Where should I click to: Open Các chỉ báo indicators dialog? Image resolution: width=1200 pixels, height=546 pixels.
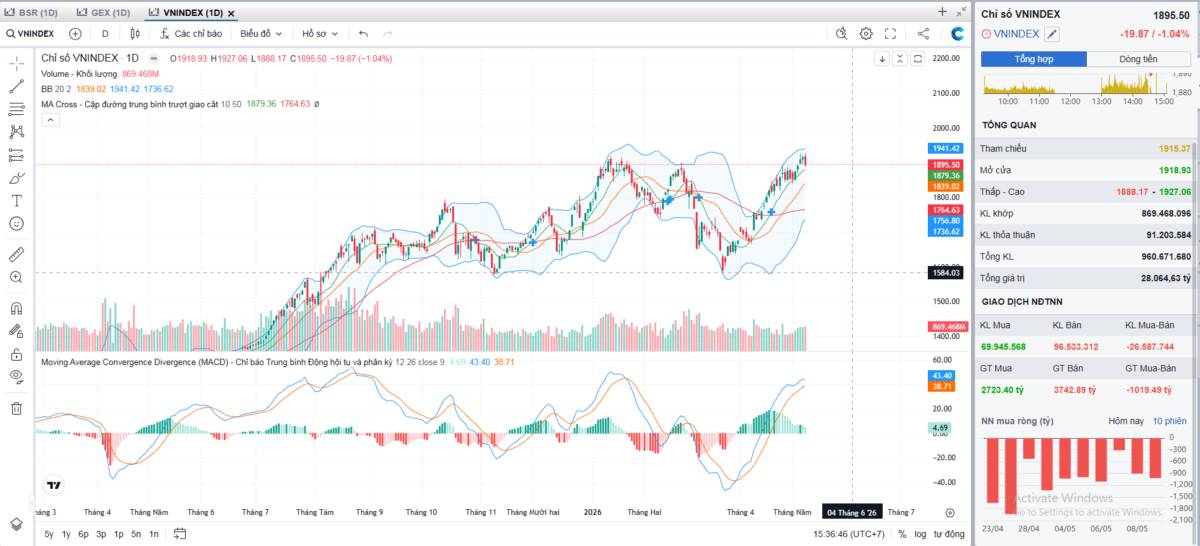tap(191, 33)
